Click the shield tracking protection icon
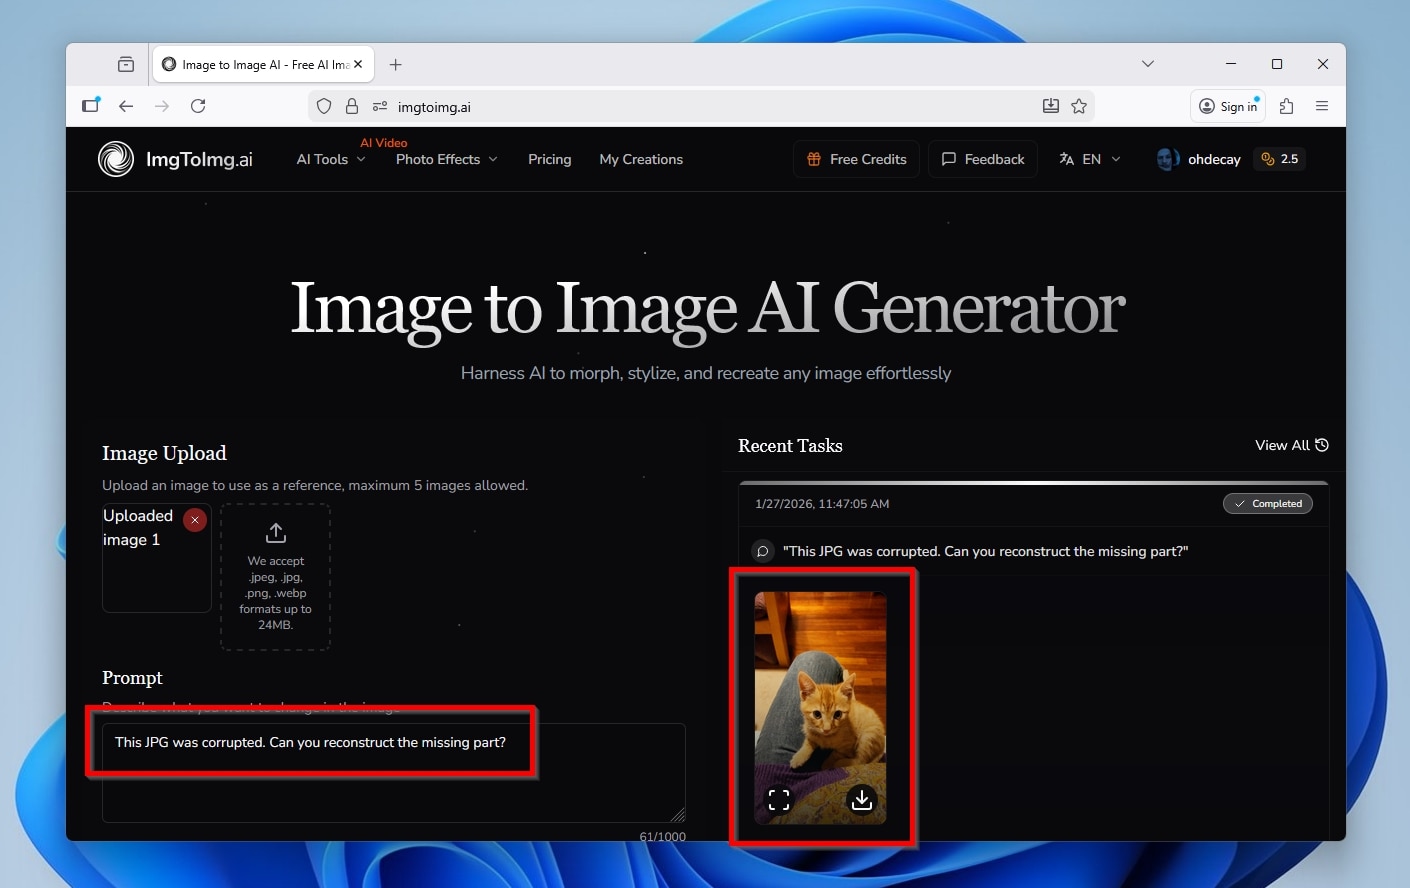This screenshot has height=888, width=1410. point(323,106)
